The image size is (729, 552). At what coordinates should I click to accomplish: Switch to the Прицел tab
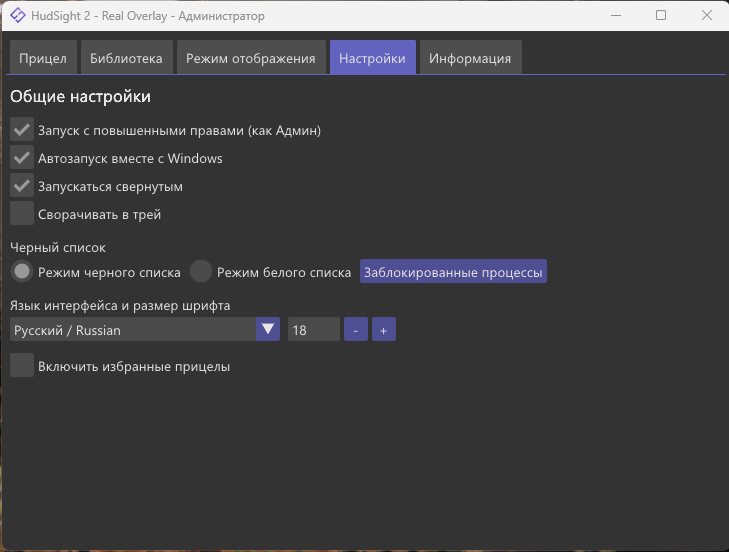click(x=43, y=58)
